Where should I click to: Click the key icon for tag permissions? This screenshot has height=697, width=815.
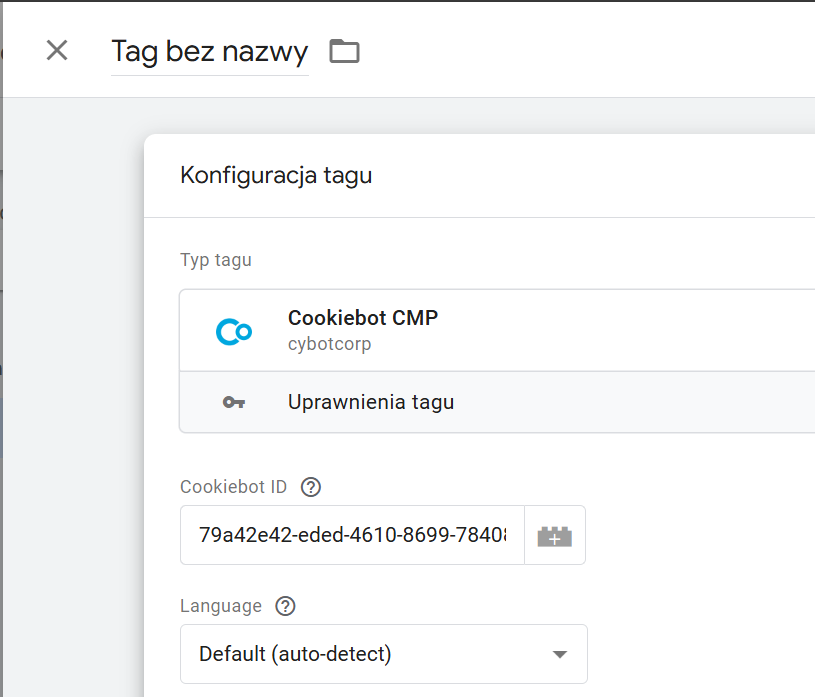point(234,402)
